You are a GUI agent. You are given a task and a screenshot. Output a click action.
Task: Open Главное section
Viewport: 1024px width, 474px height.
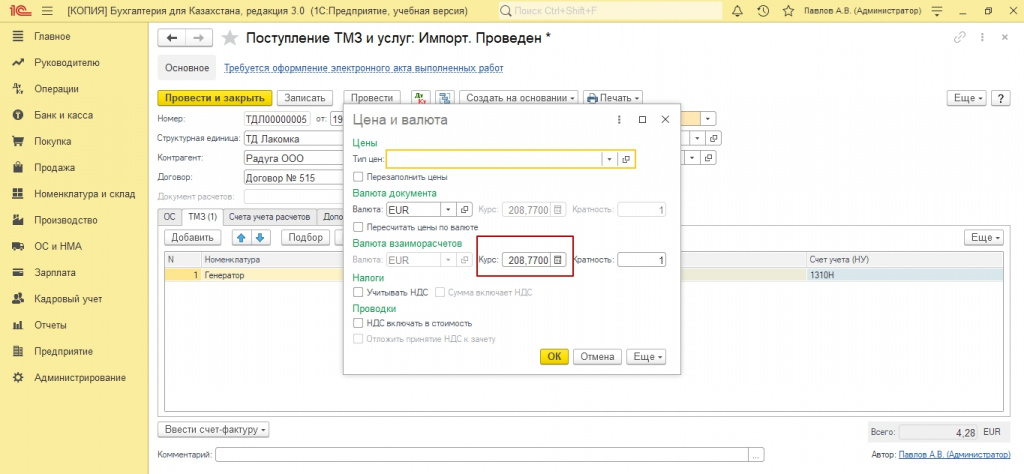(x=52, y=37)
